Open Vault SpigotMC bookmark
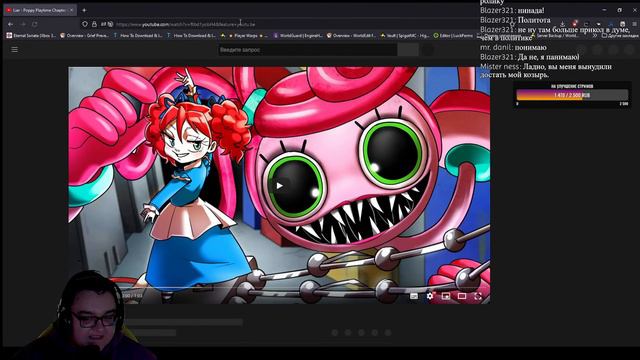640x360 pixels. click(404, 36)
